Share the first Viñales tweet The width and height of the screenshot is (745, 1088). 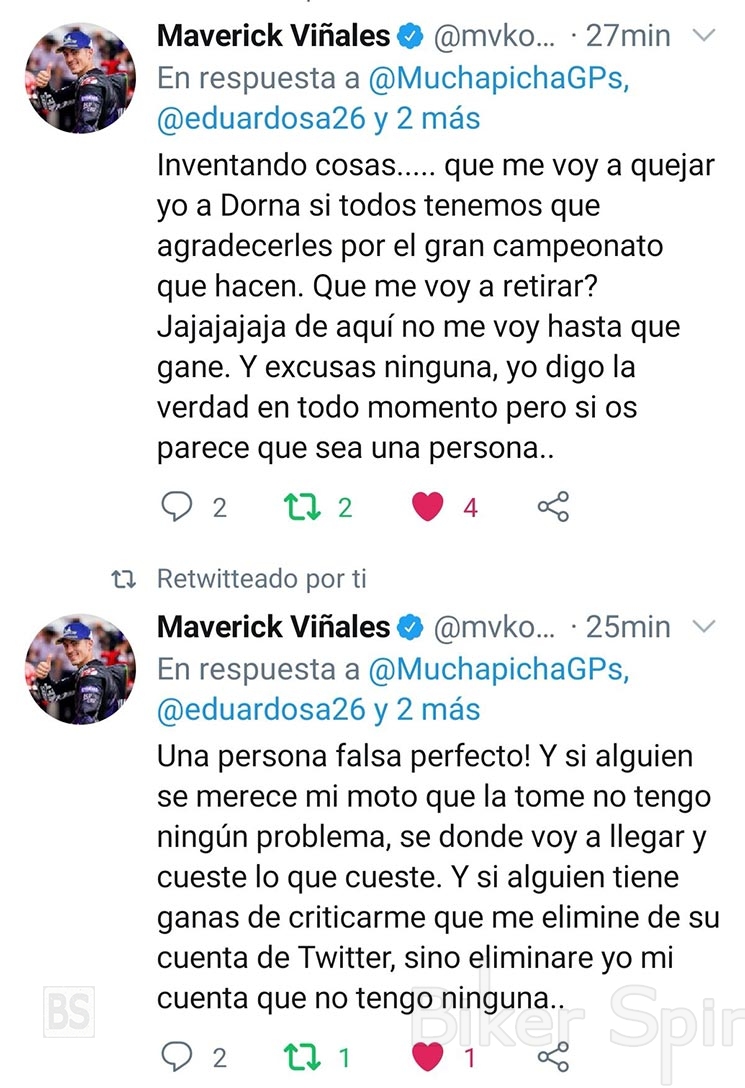553,507
